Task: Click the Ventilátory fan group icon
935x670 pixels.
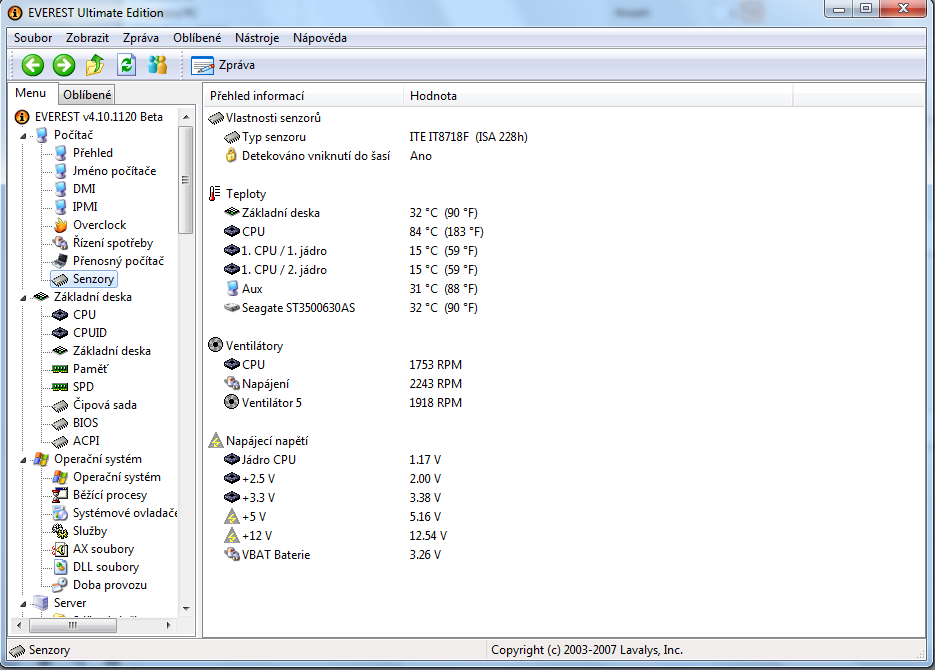Action: pyautogui.click(x=215, y=345)
